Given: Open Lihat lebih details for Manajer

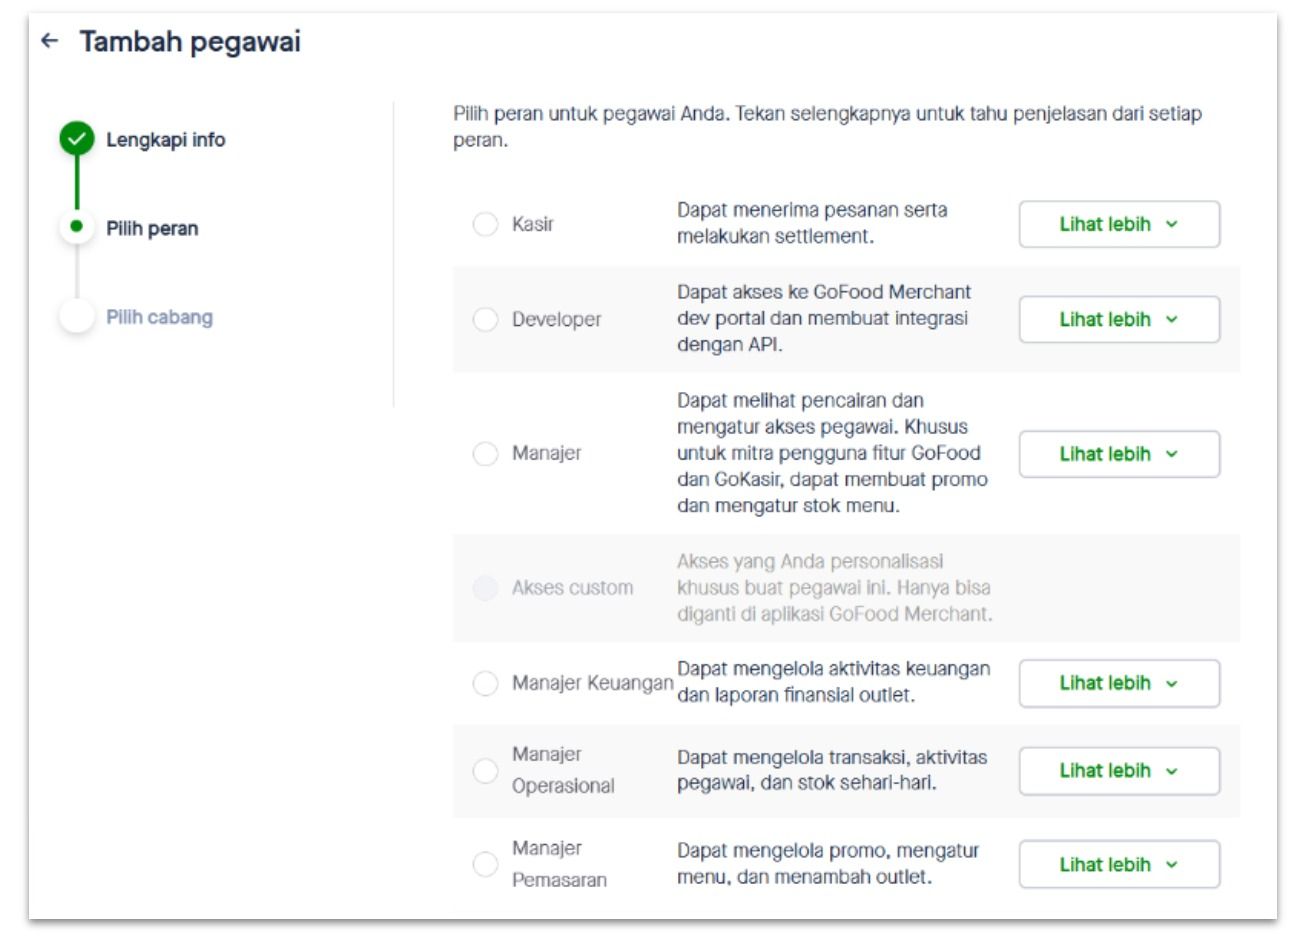Looking at the screenshot, I should [1119, 454].
